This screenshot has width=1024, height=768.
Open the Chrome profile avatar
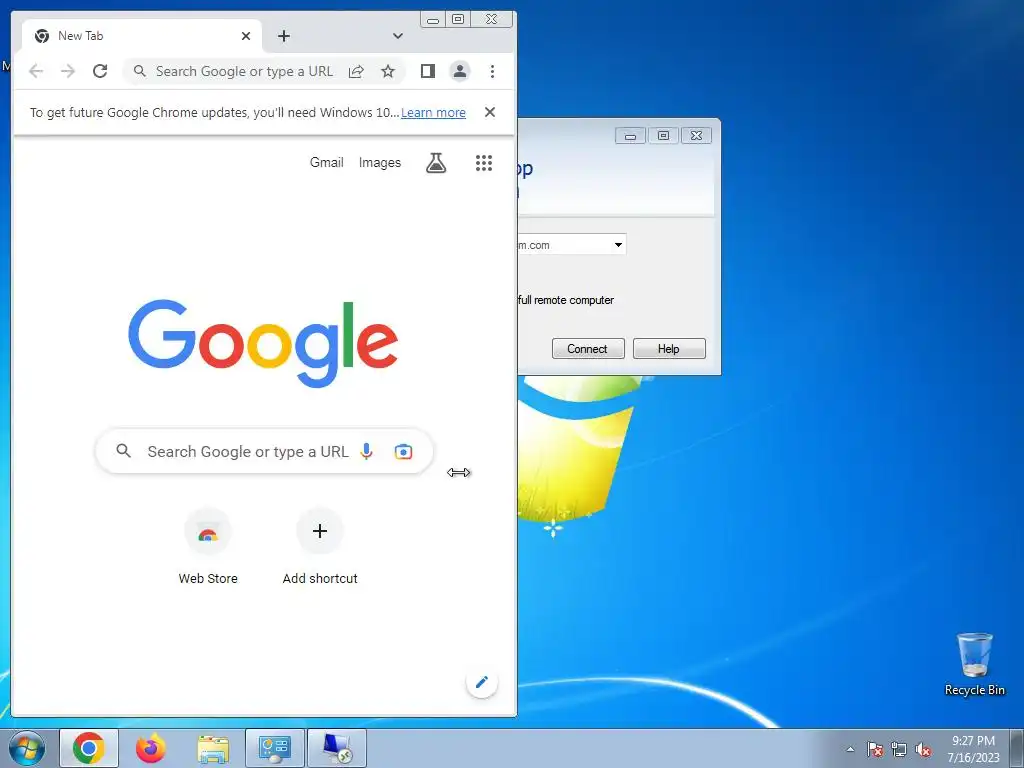(x=460, y=71)
